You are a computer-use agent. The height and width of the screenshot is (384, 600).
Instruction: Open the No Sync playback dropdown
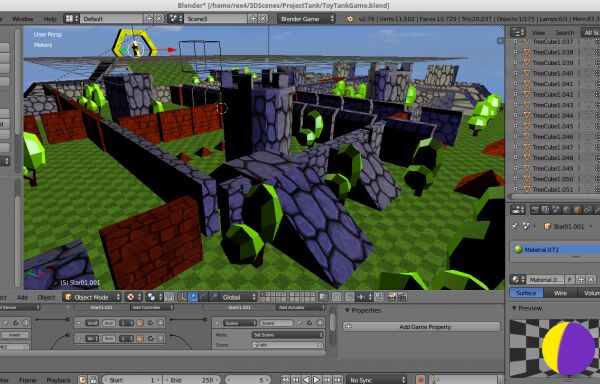[377, 380]
